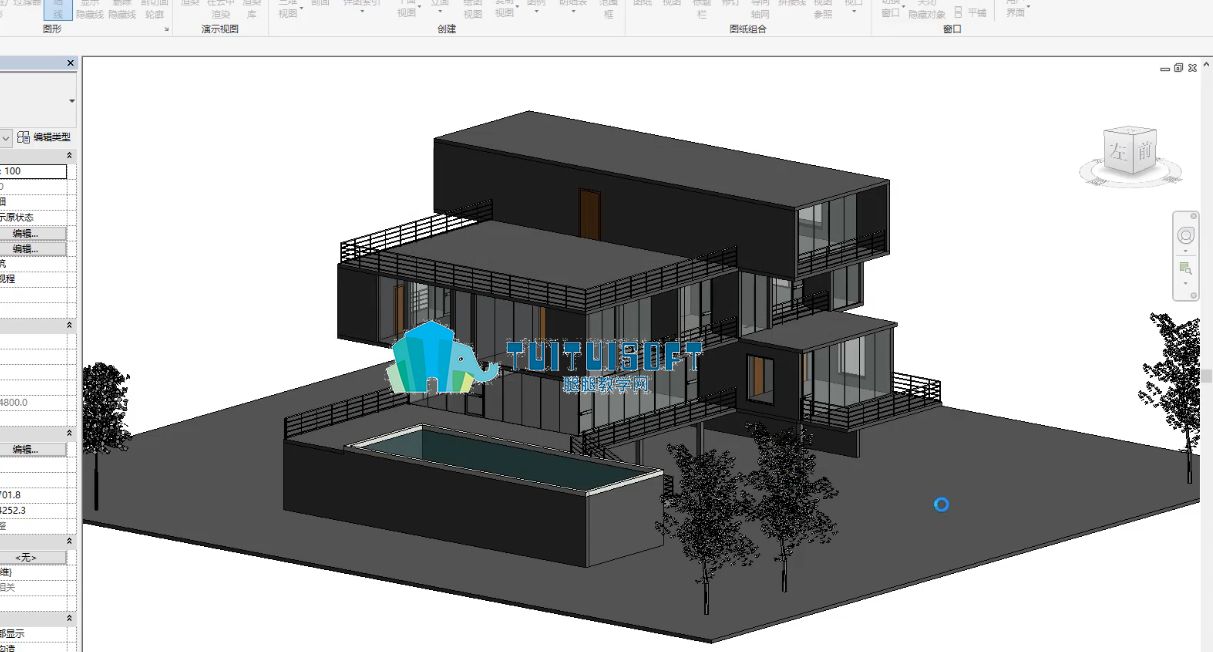The image size is (1213, 652).
Task: Select the 剖切面轮廓 cut profile tool
Action: point(153,9)
